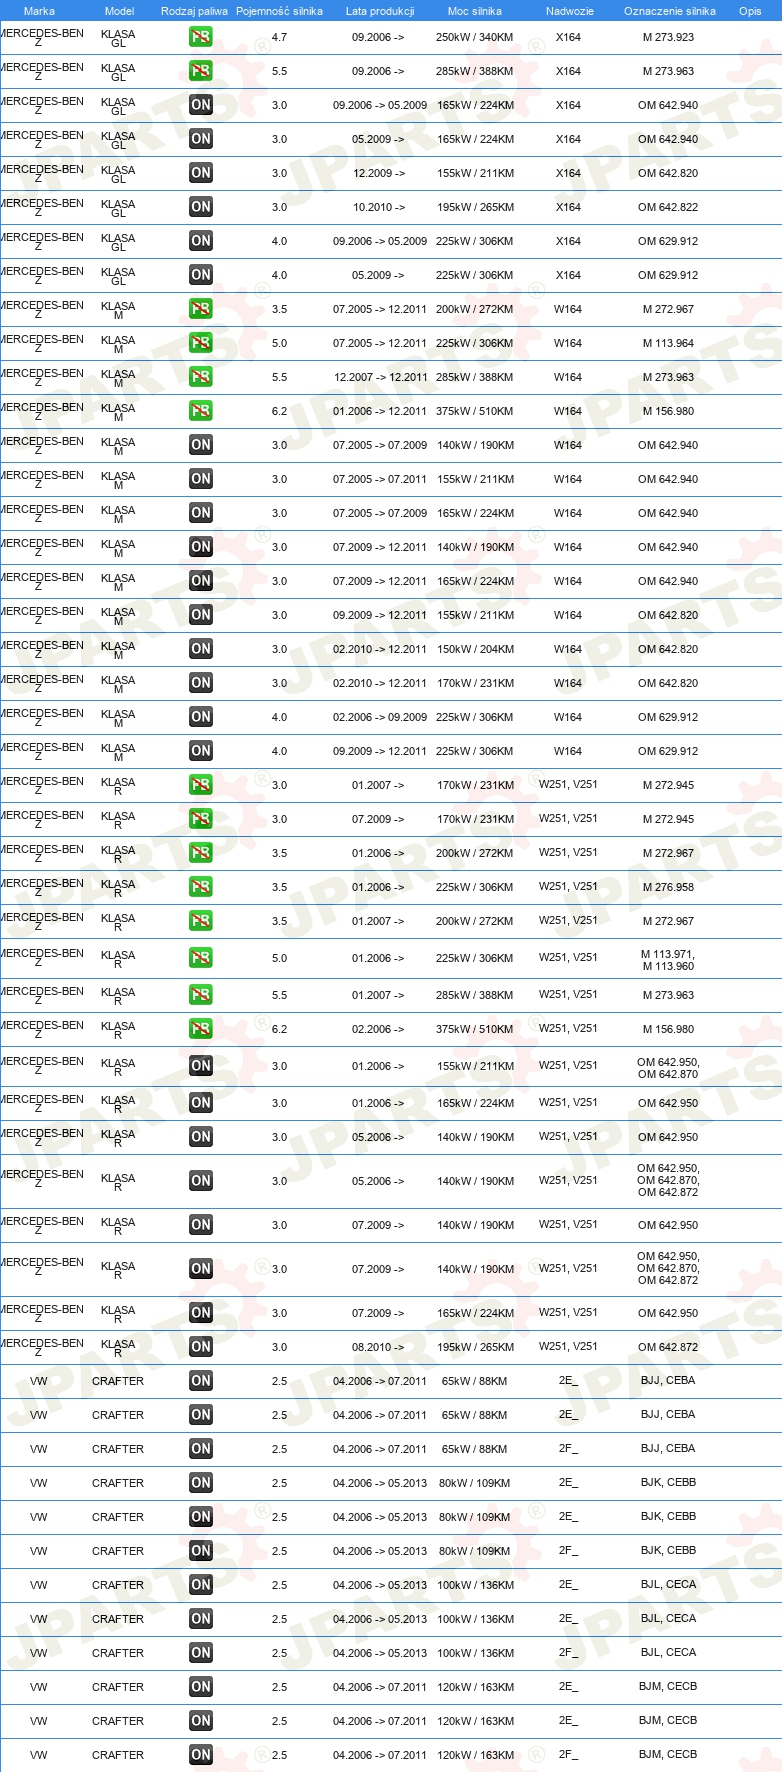Select the '150kW / 204KM' power cell

coord(475,649)
